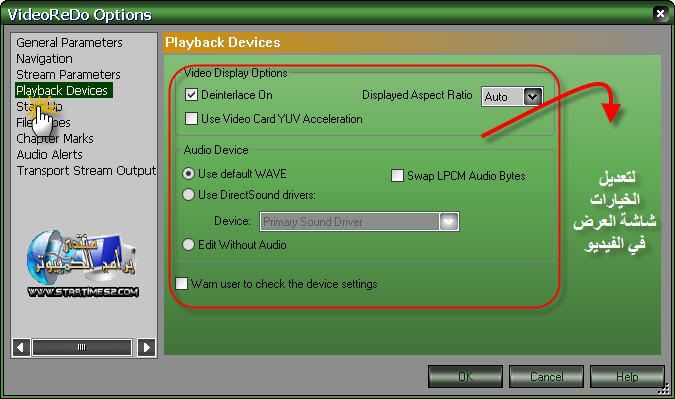This screenshot has width=675, height=399.
Task: Open Transport Stream Output page
Action: point(86,170)
